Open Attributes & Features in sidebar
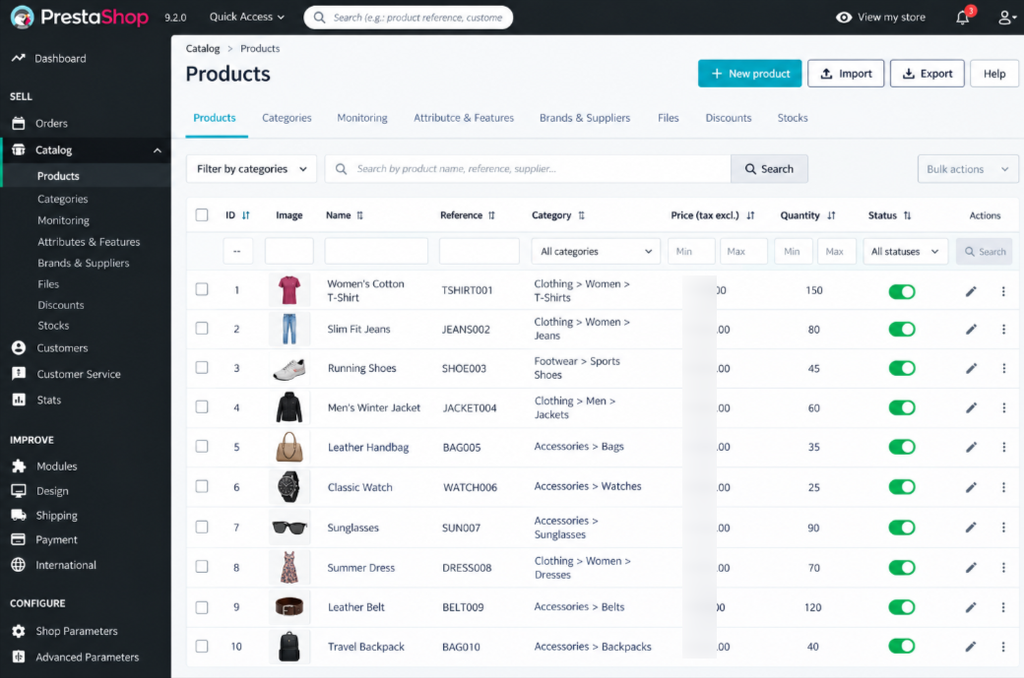This screenshot has height=678, width=1024. click(x=89, y=242)
